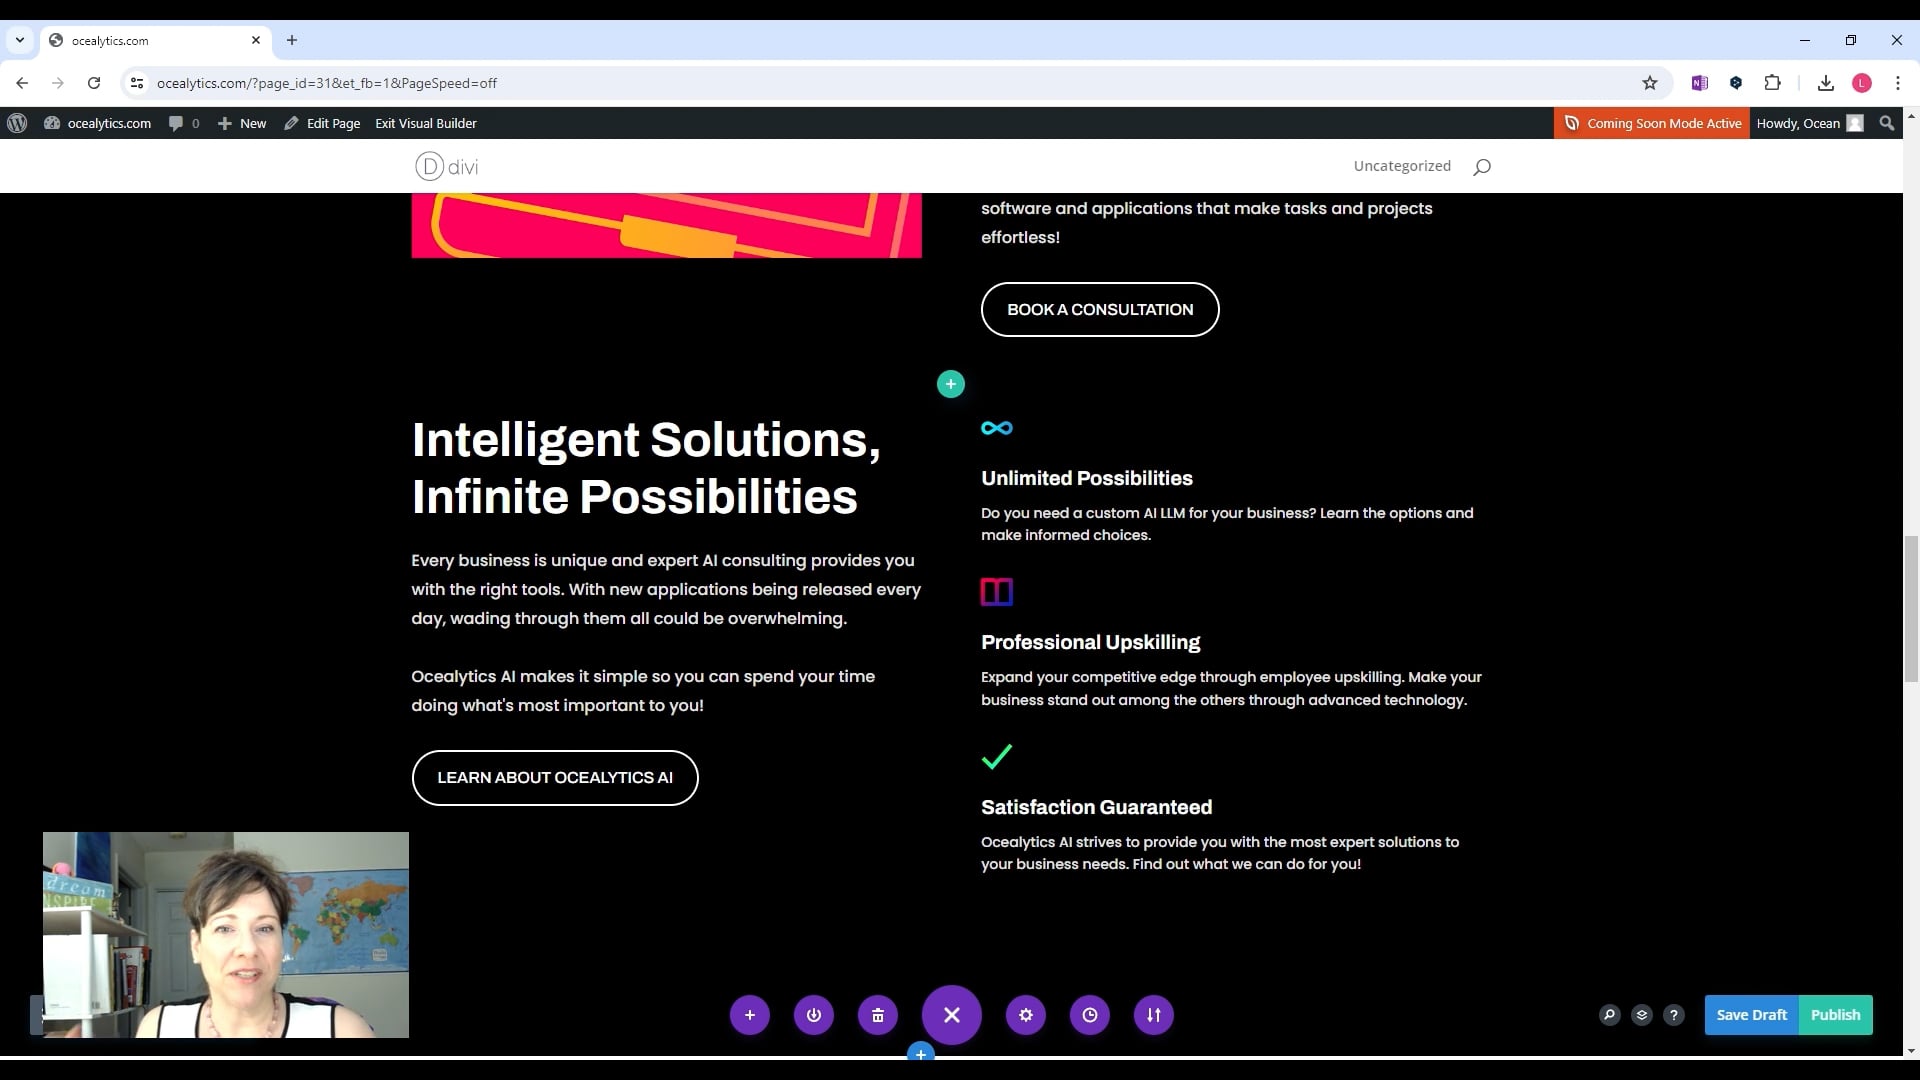Image resolution: width=1920 pixels, height=1080 pixels.
Task: Open the comments bubble in admin bar
Action: click(x=184, y=123)
